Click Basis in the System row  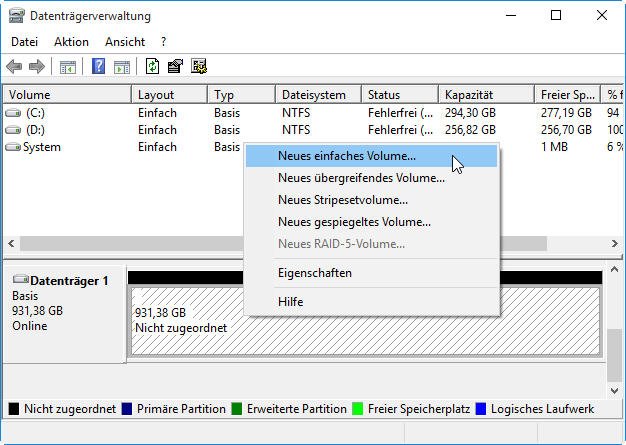coord(227,147)
